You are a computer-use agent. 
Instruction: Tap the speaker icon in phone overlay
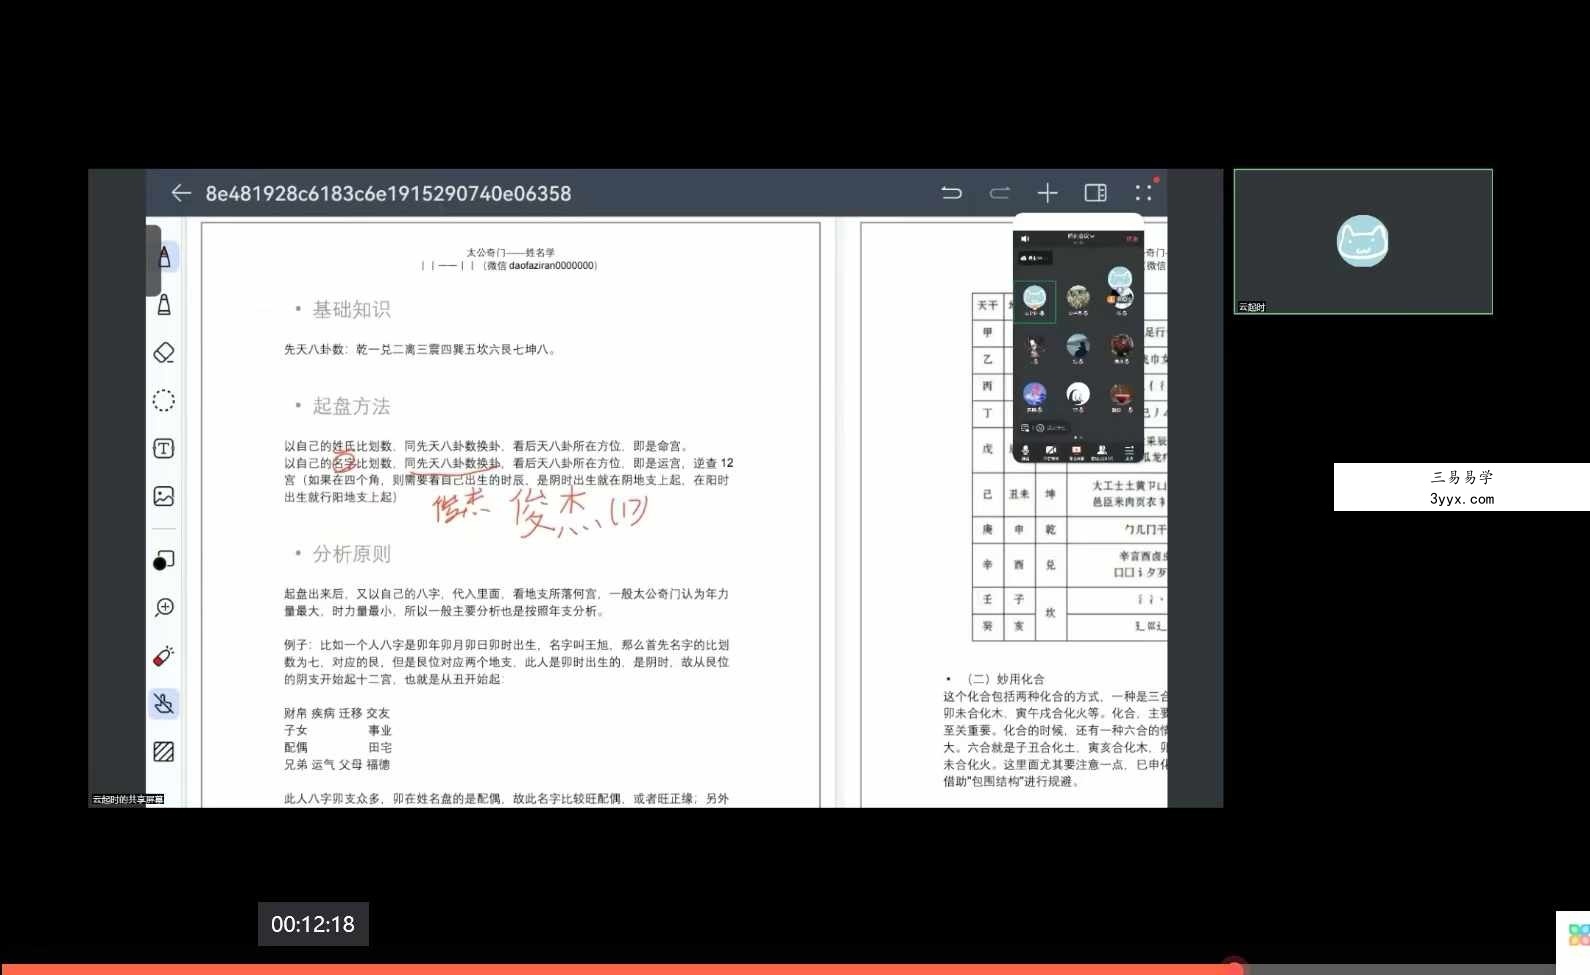click(x=1025, y=239)
